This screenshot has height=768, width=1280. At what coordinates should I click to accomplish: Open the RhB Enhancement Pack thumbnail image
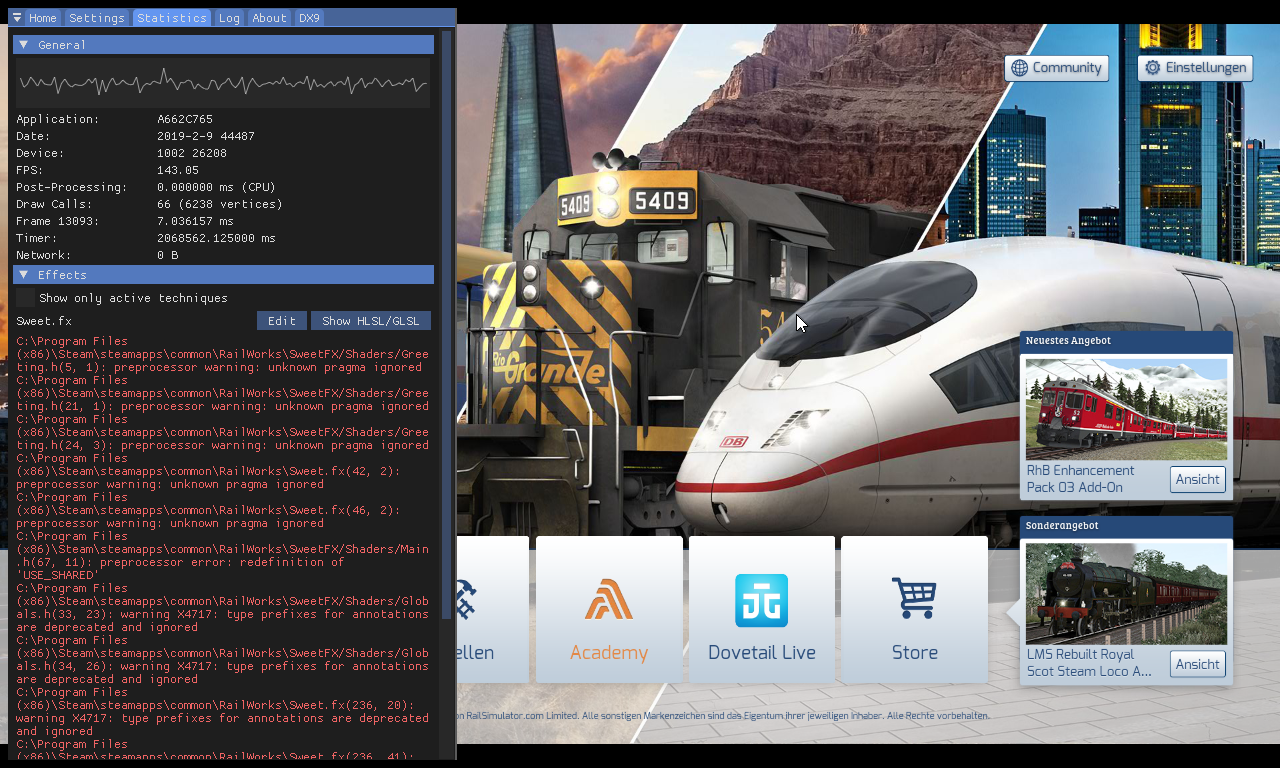point(1126,410)
